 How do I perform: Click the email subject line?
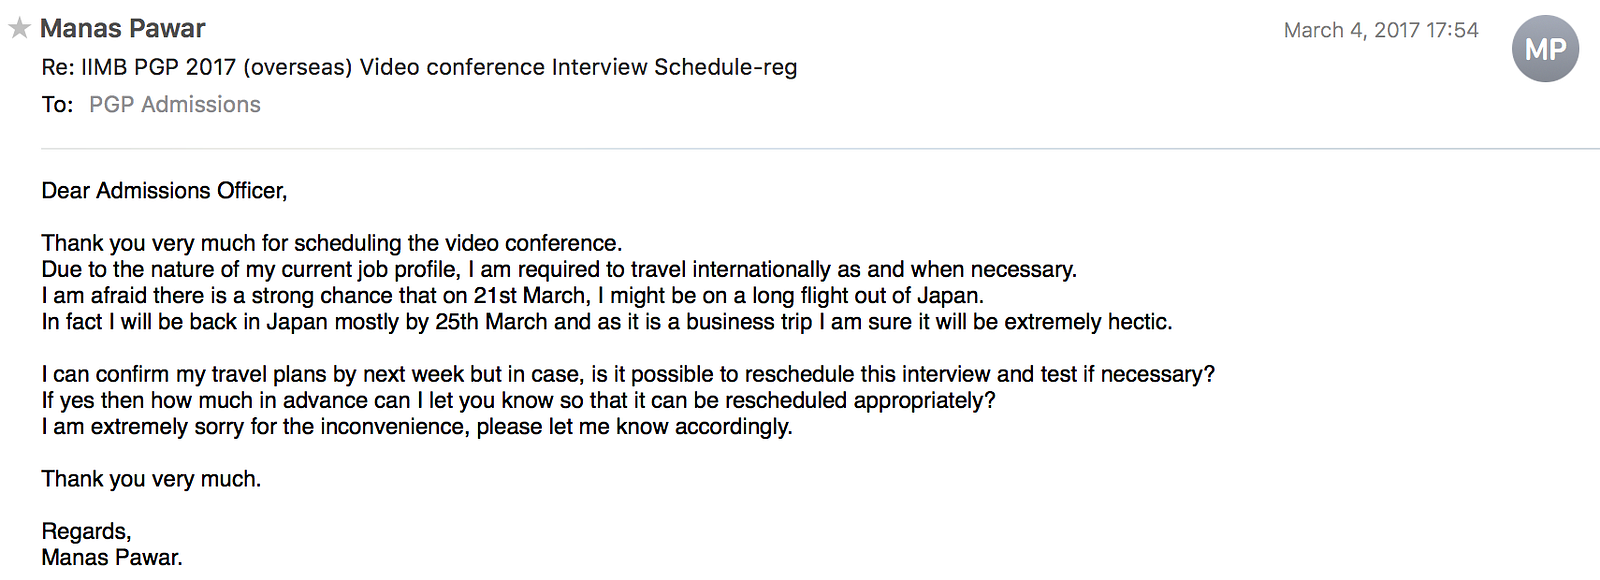[x=419, y=67]
